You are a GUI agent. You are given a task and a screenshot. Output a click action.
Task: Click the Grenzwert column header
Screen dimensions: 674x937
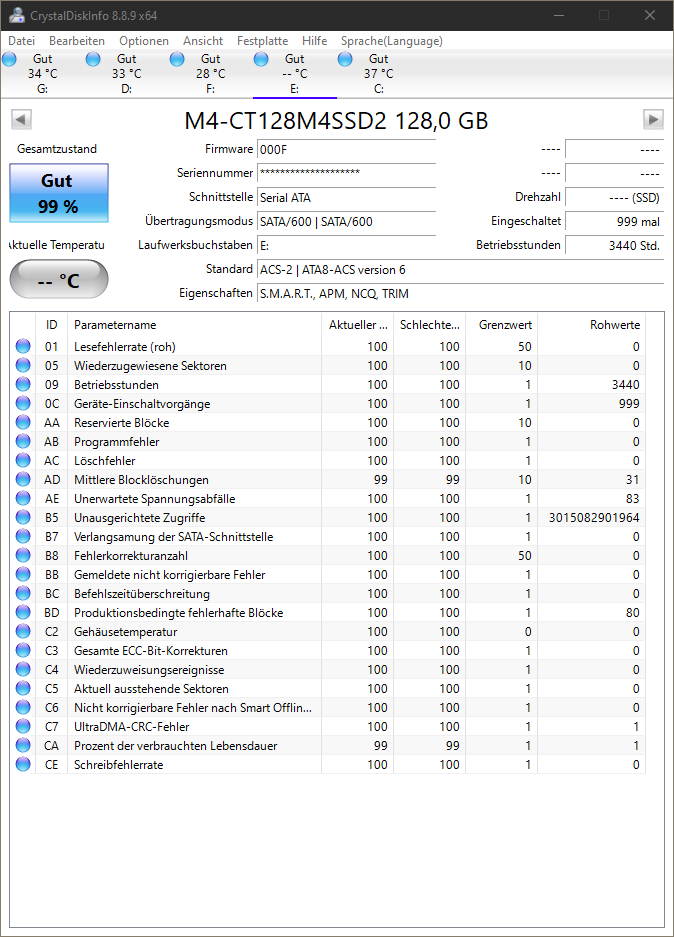501,324
